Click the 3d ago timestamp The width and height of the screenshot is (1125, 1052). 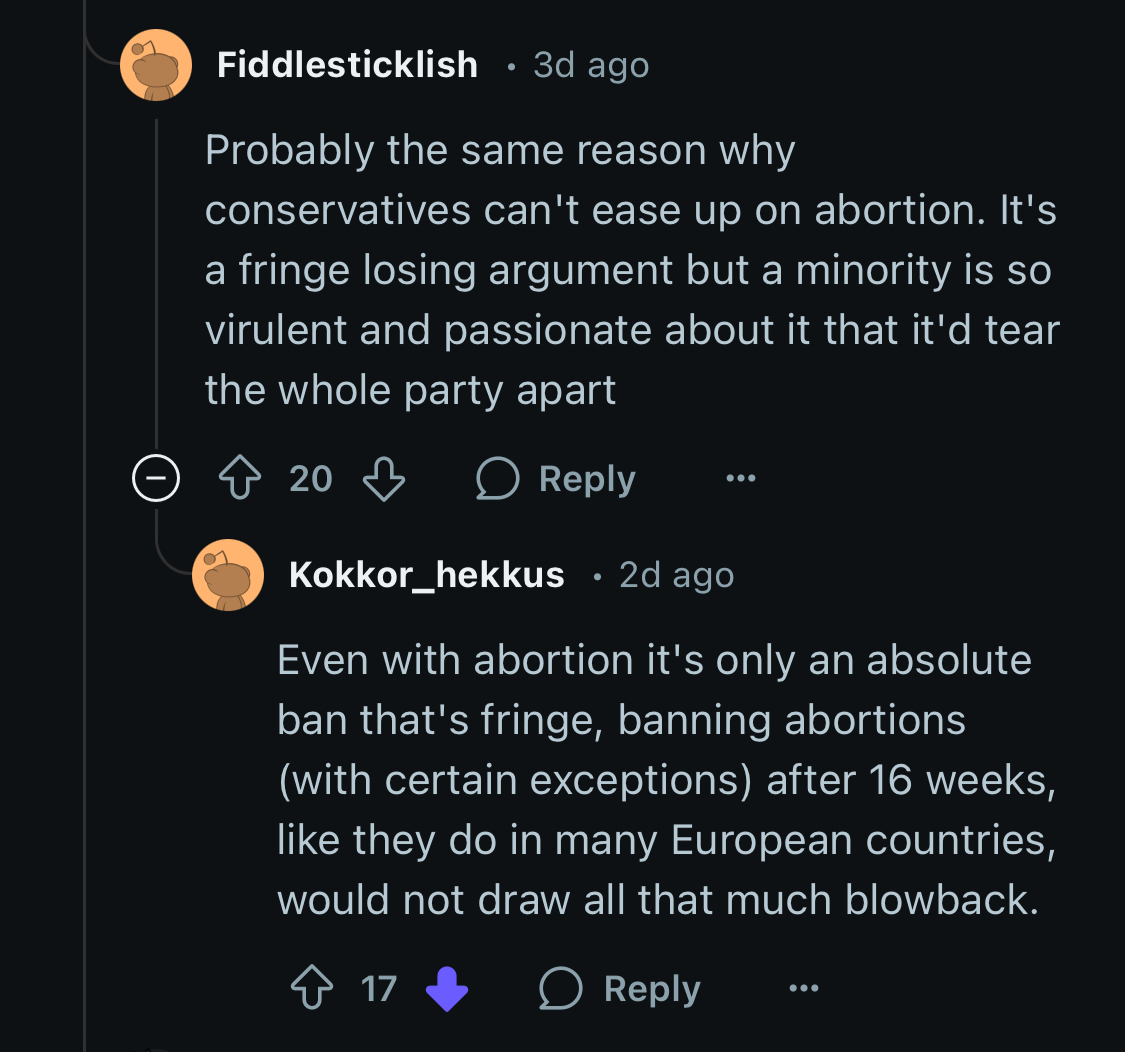pos(591,65)
